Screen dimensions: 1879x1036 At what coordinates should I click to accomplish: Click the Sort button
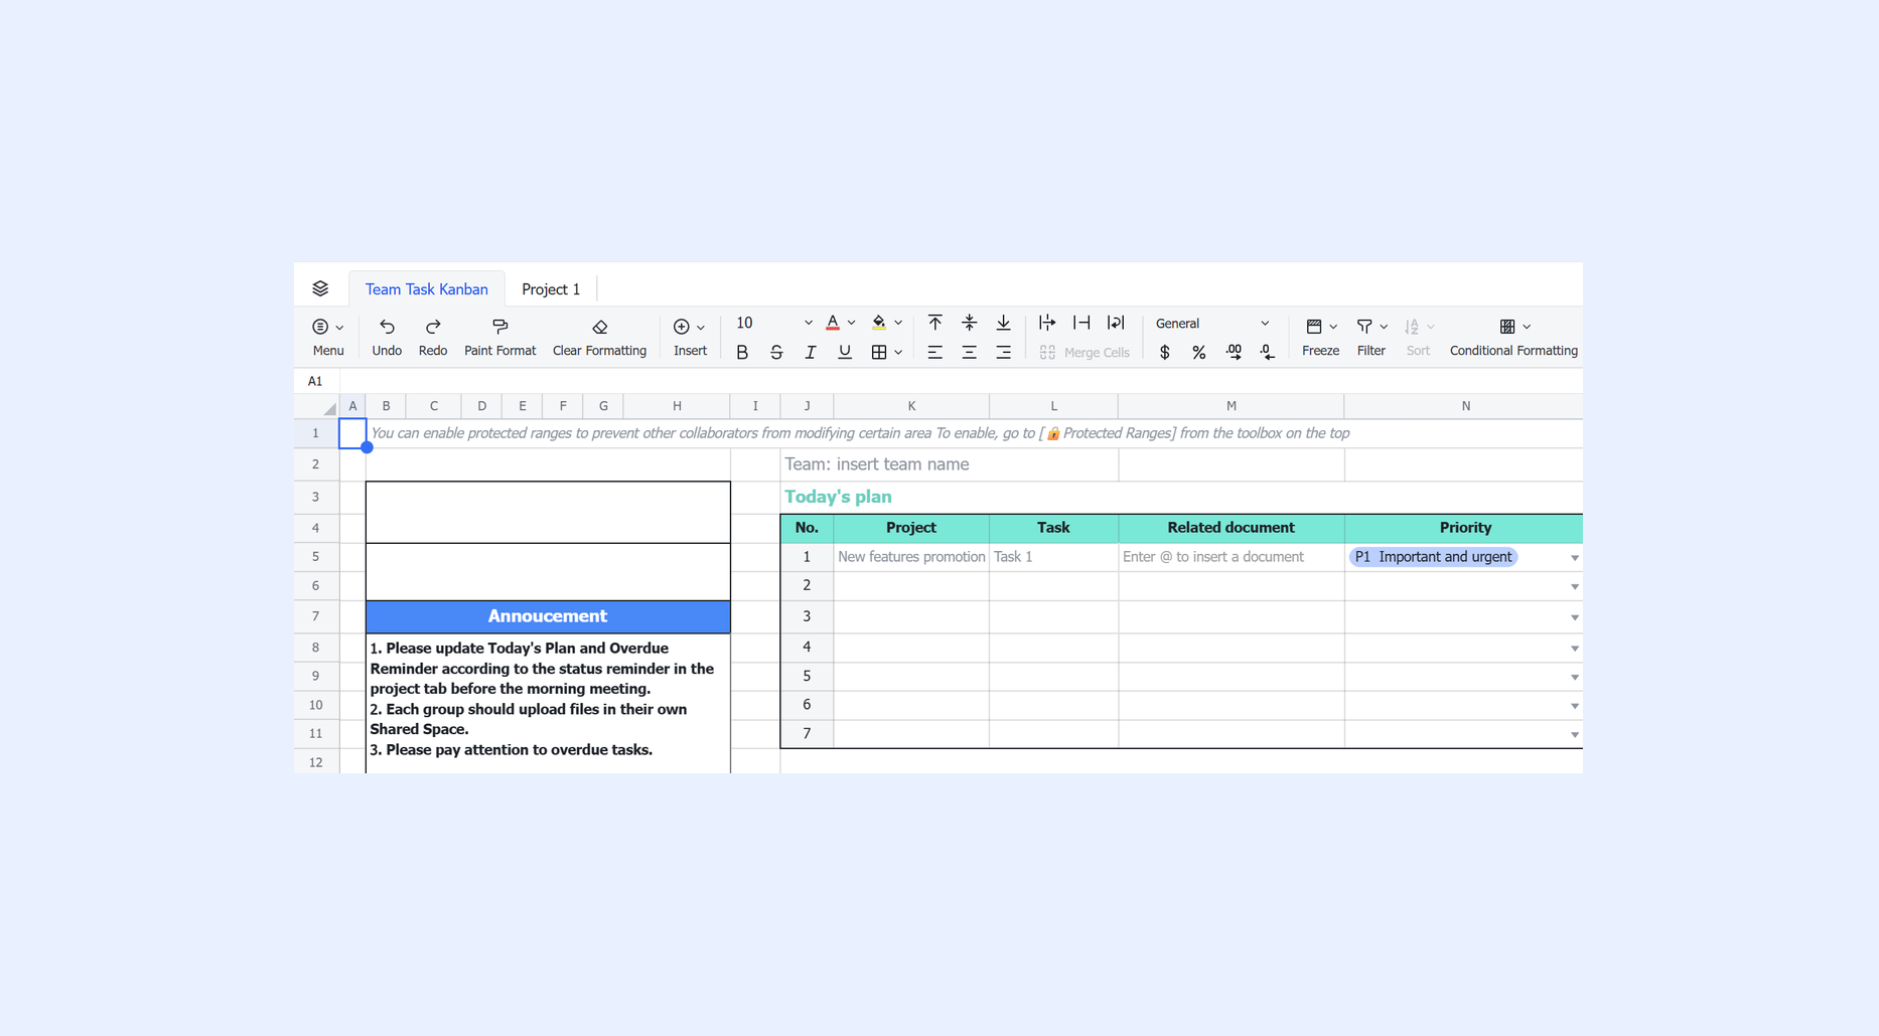(x=1418, y=337)
